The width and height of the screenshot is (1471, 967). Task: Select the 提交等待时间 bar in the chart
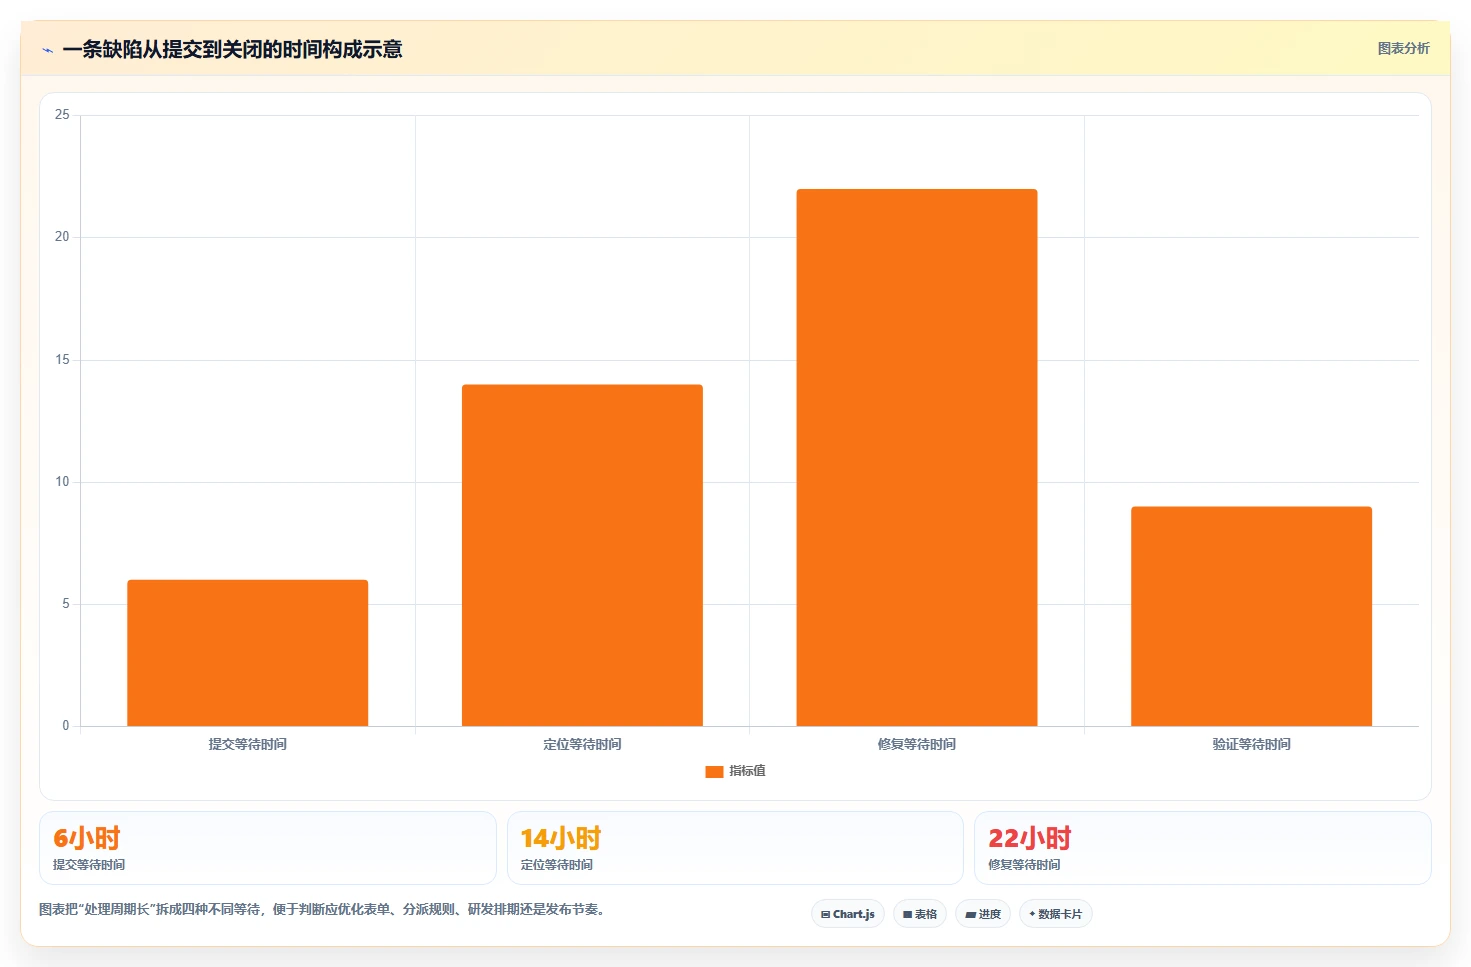(247, 653)
